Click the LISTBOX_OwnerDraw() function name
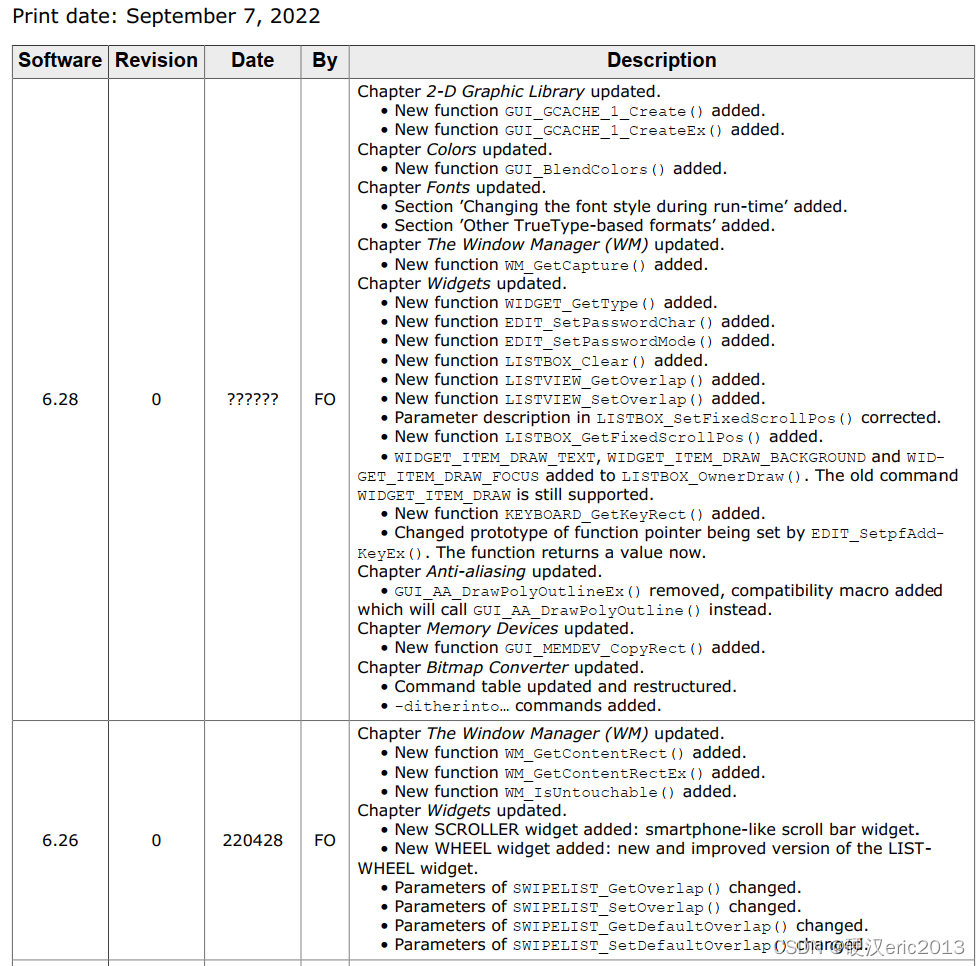 [711, 477]
